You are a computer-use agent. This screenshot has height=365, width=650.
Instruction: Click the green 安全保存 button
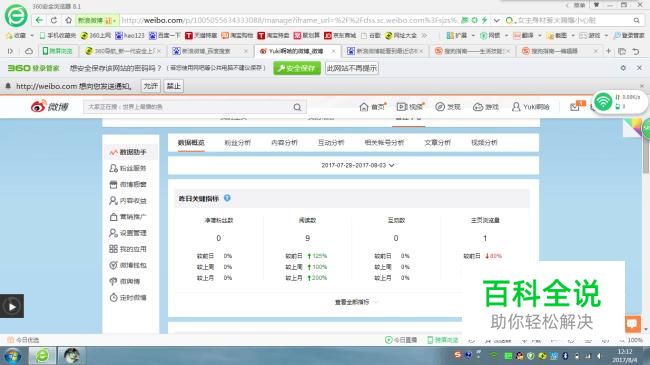297,68
